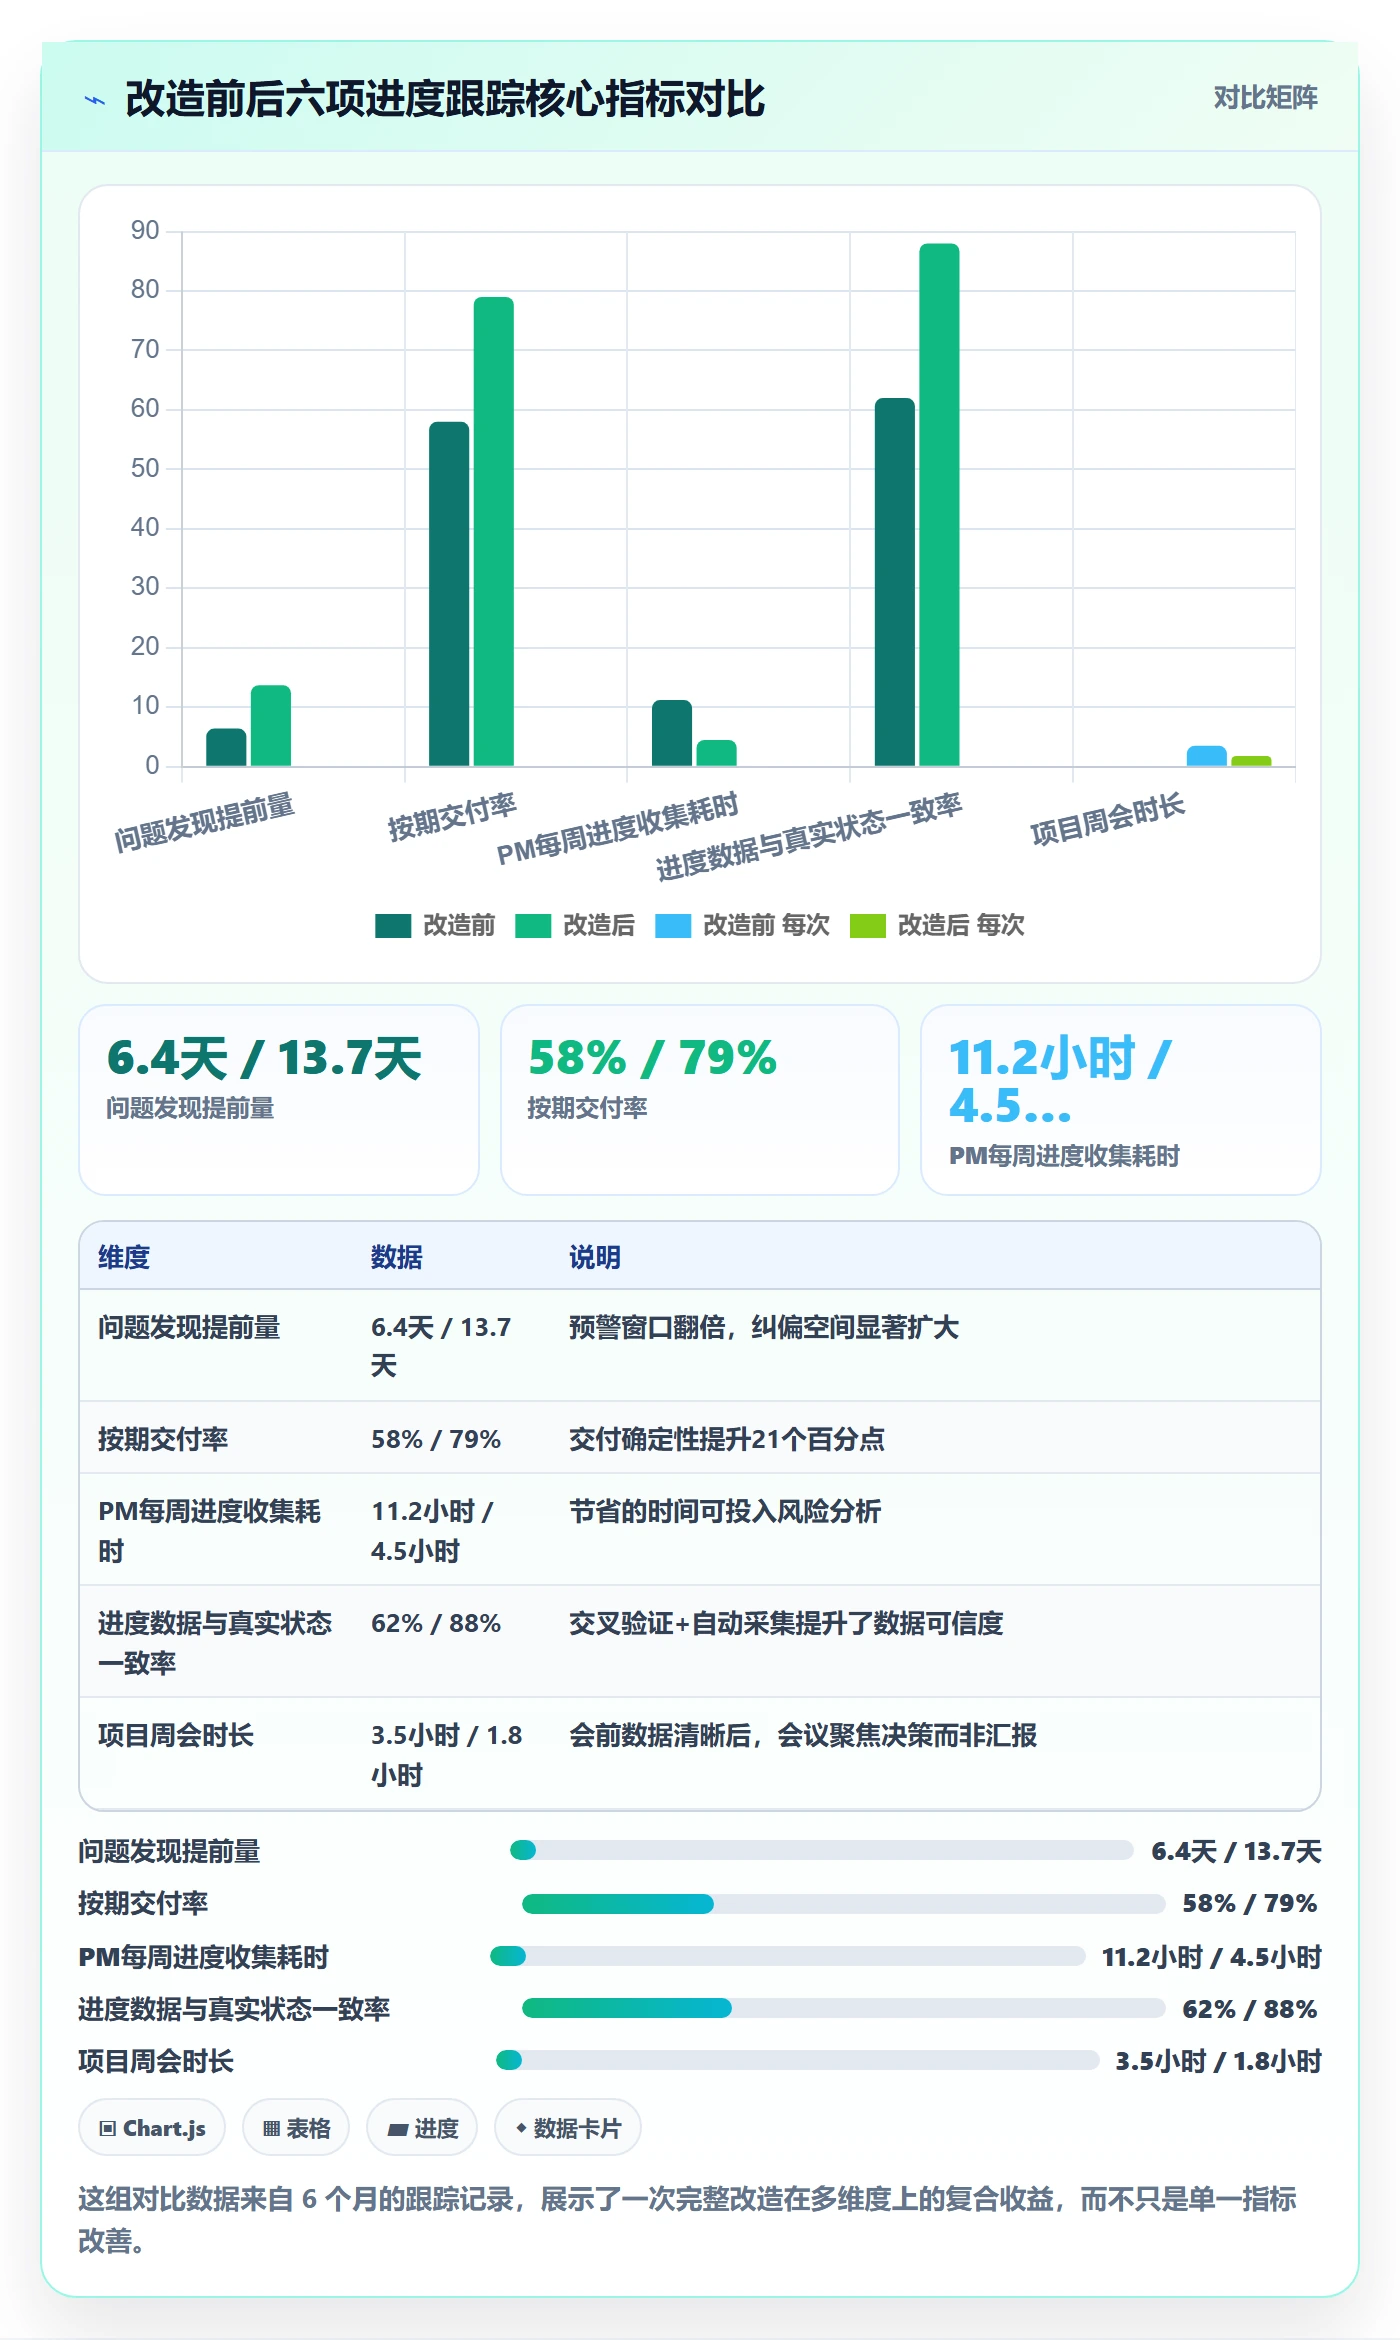Click the 项目周会时长 progress bar

(798, 2060)
